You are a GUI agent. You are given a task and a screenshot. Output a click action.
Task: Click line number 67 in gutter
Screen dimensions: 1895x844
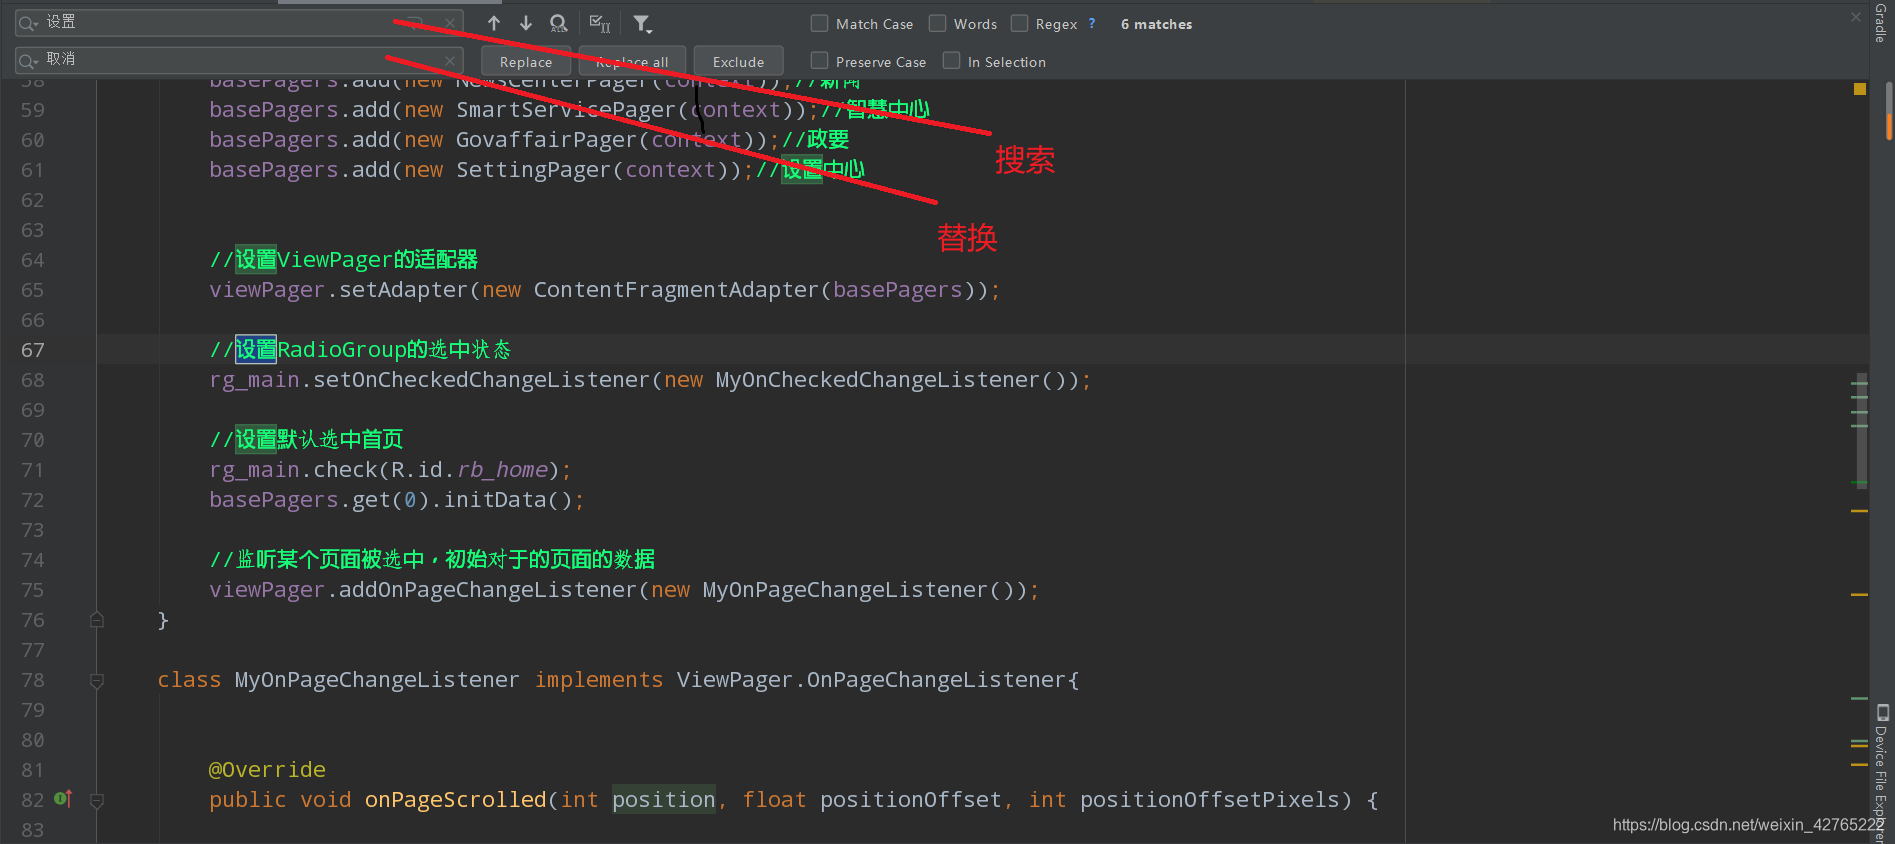click(x=33, y=350)
